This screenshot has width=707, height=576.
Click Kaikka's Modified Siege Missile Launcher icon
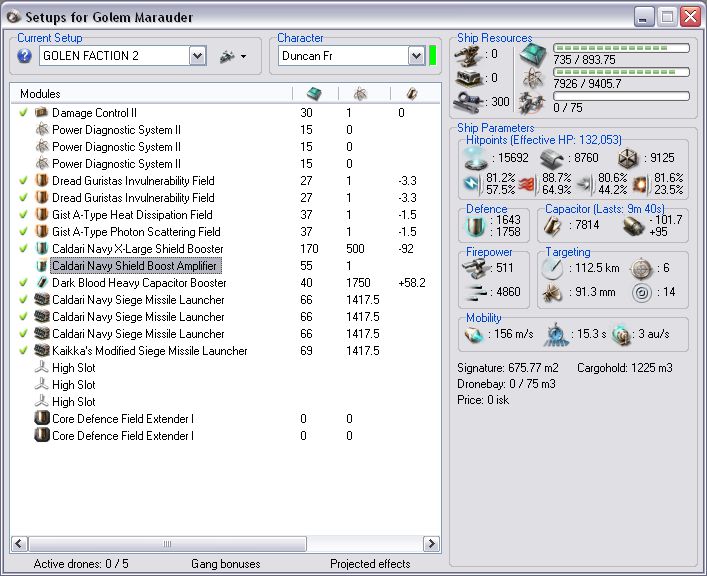click(x=41, y=351)
